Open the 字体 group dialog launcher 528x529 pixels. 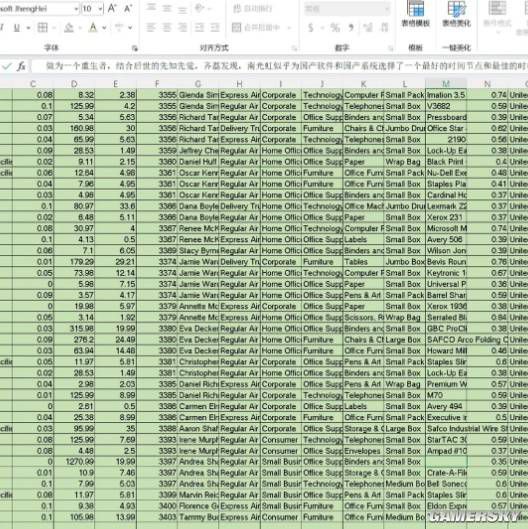pyautogui.click(x=135, y=49)
